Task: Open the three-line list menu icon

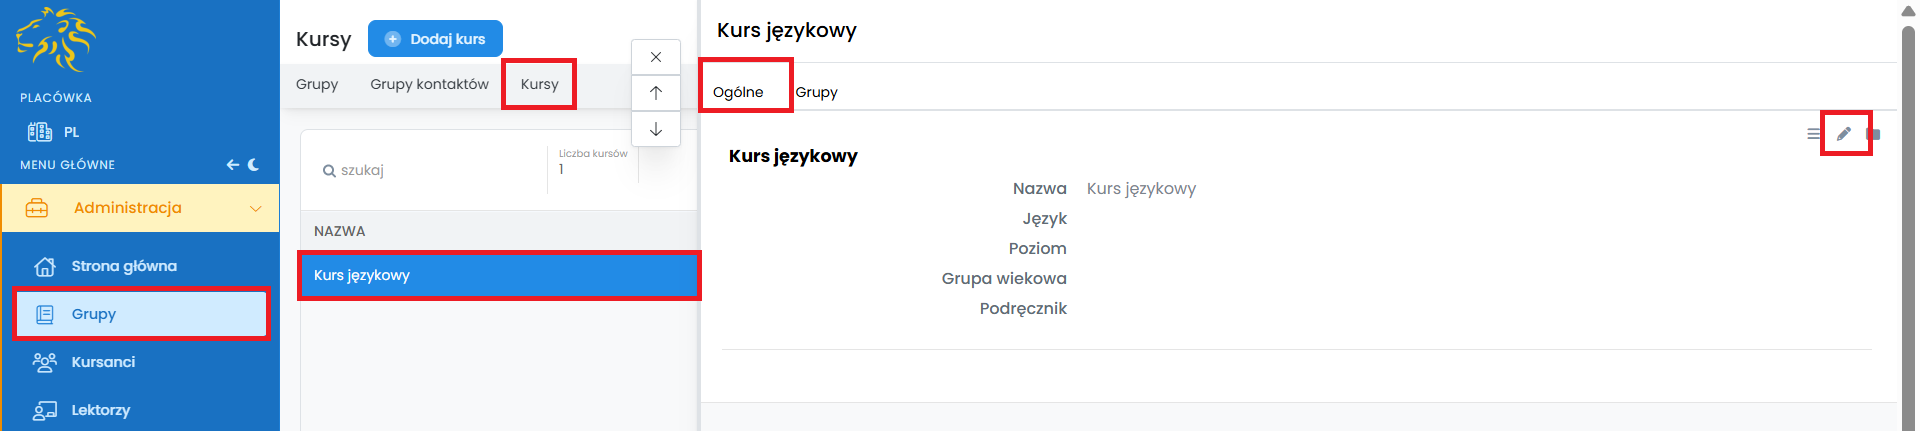Action: point(1813,134)
